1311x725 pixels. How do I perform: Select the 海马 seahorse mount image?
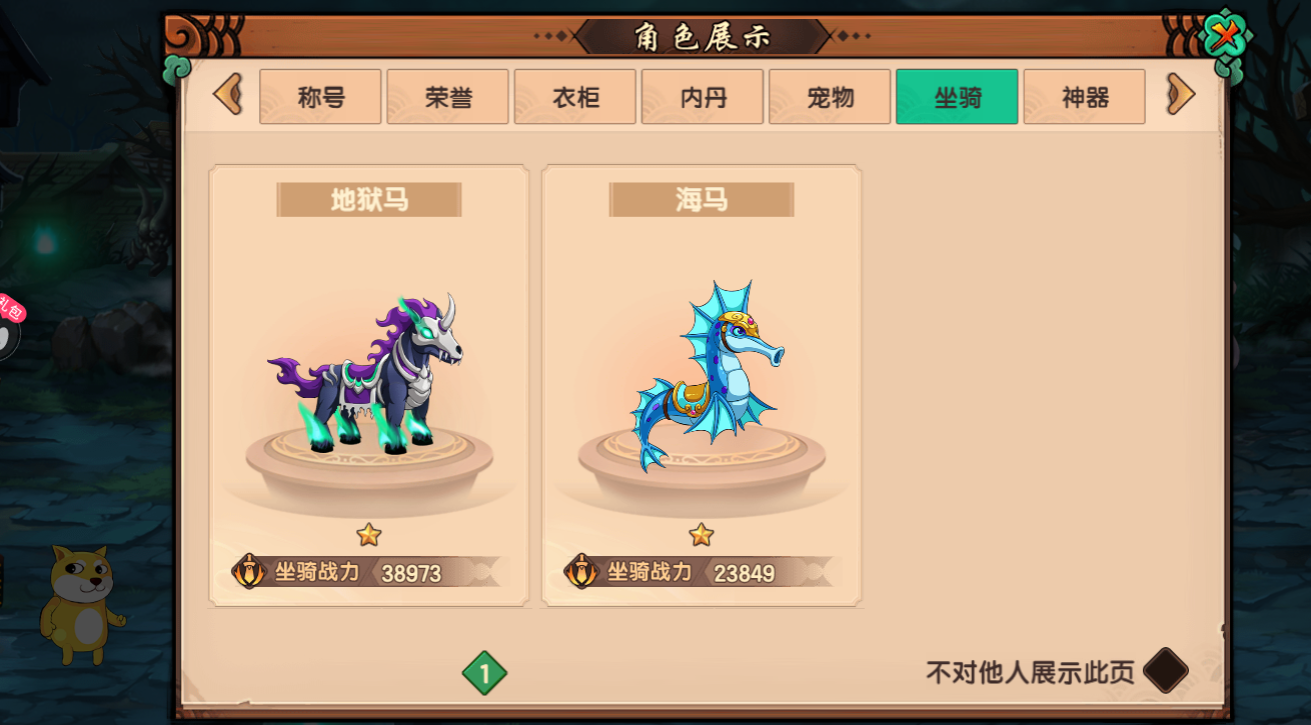click(704, 376)
